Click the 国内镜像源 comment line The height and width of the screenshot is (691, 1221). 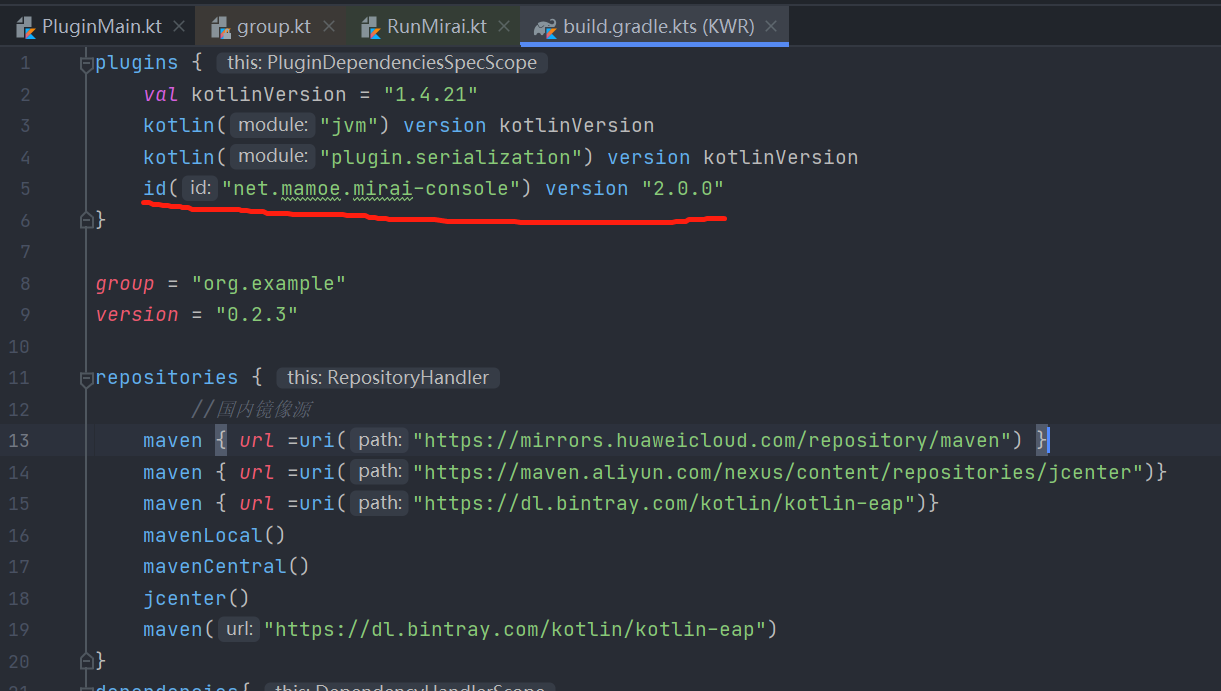252,409
